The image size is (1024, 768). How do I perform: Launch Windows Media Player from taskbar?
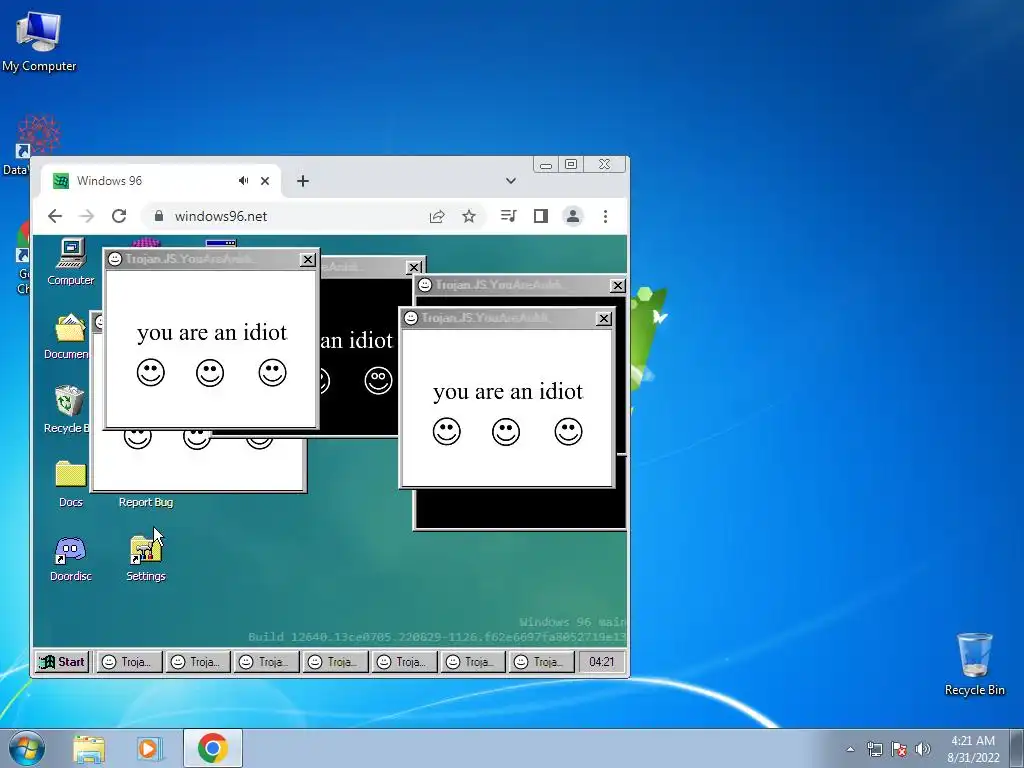[149, 748]
